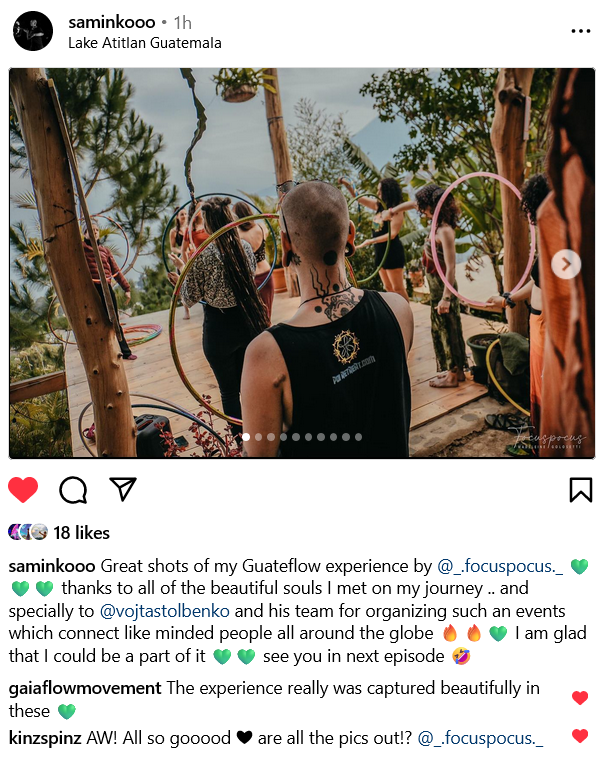
Task: Share post with paper plane icon
Action: [x=123, y=489]
